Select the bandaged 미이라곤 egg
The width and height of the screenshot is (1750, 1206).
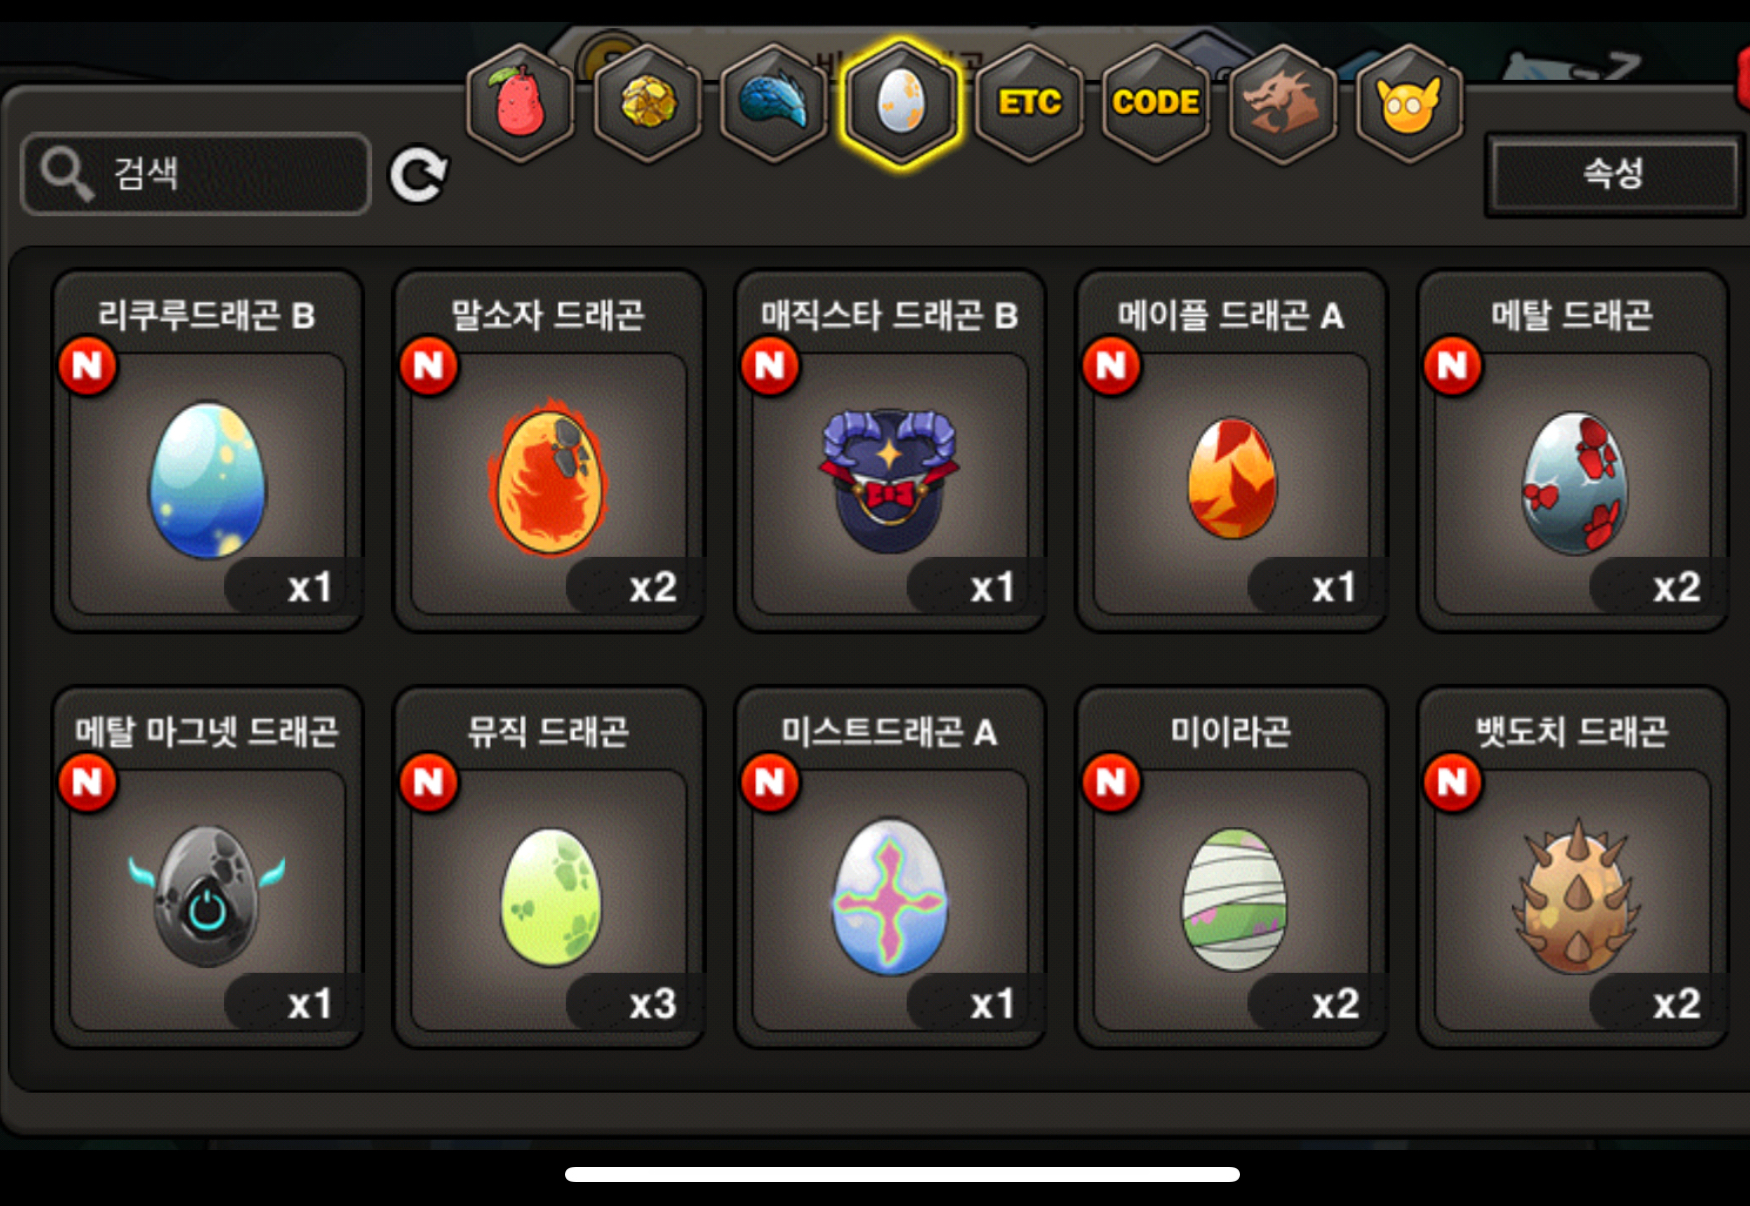(1231, 867)
